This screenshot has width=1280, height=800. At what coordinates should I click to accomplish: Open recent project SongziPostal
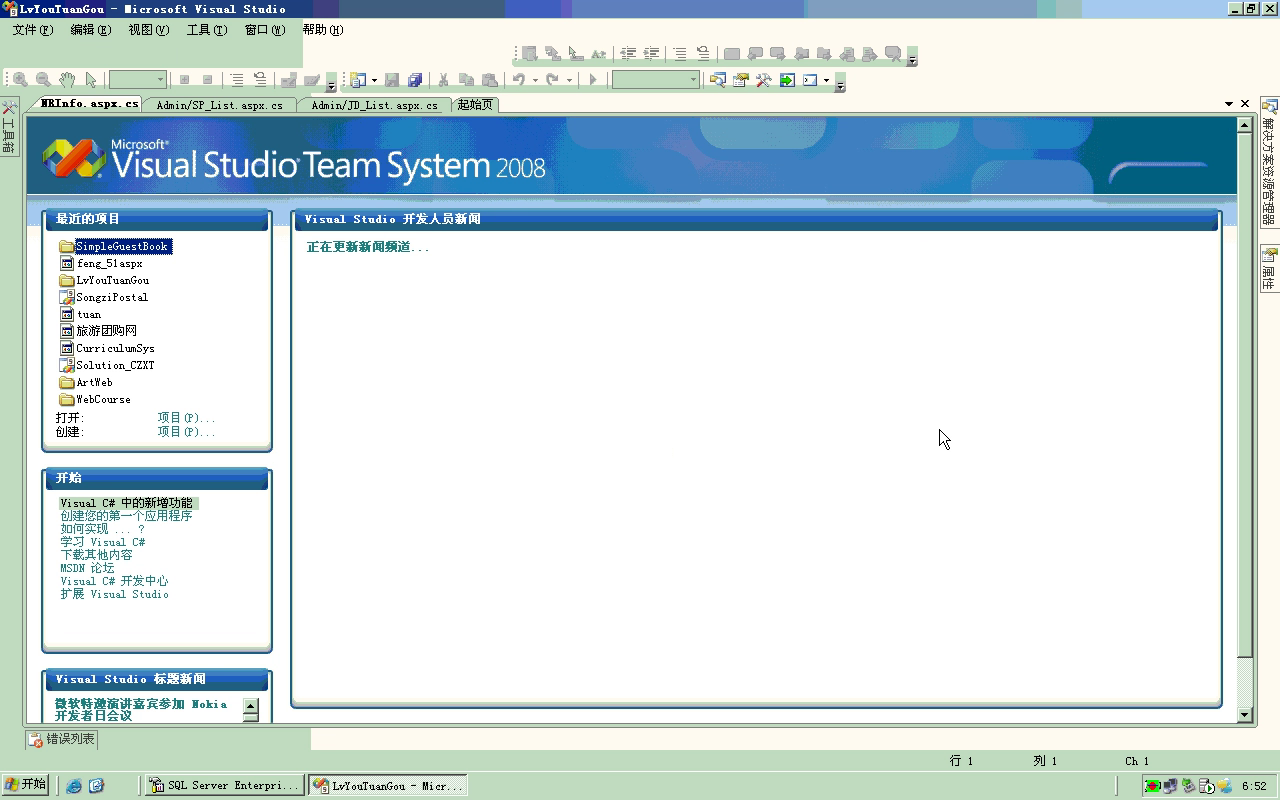[x=112, y=297]
